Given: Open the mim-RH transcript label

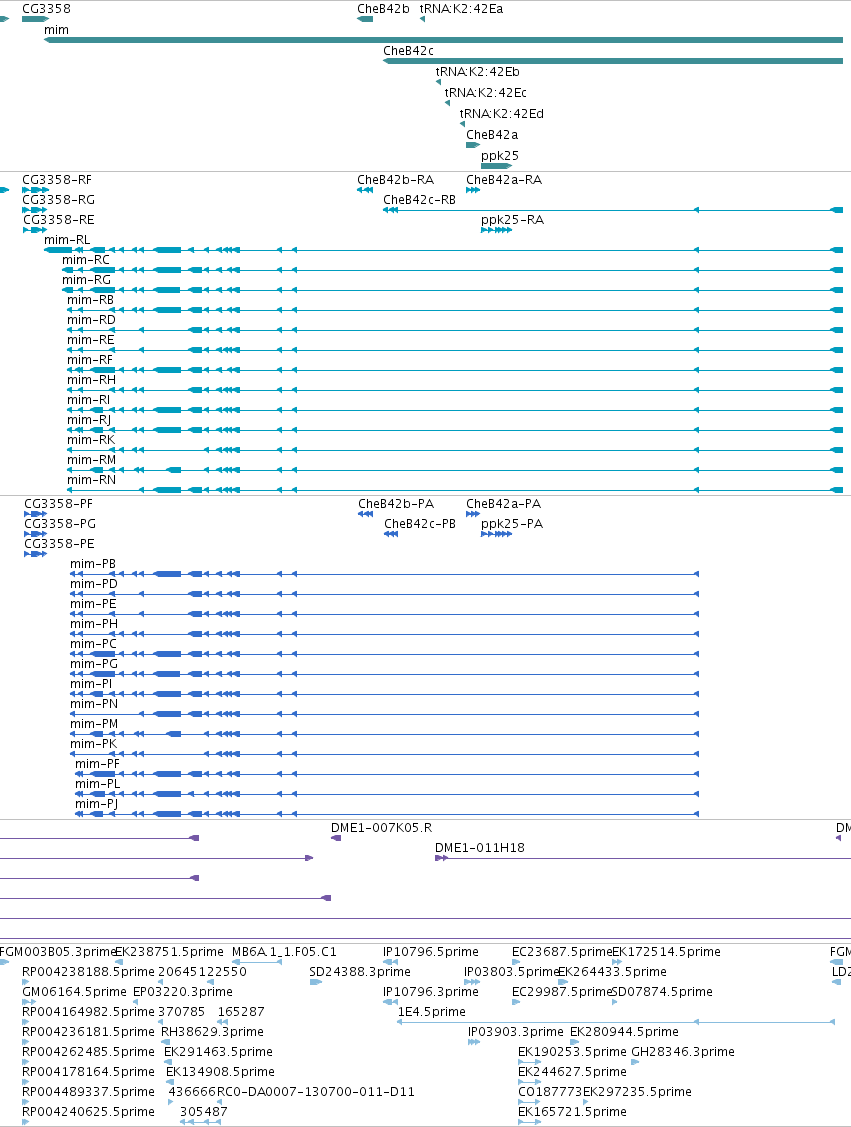Looking at the screenshot, I should (x=91, y=380).
